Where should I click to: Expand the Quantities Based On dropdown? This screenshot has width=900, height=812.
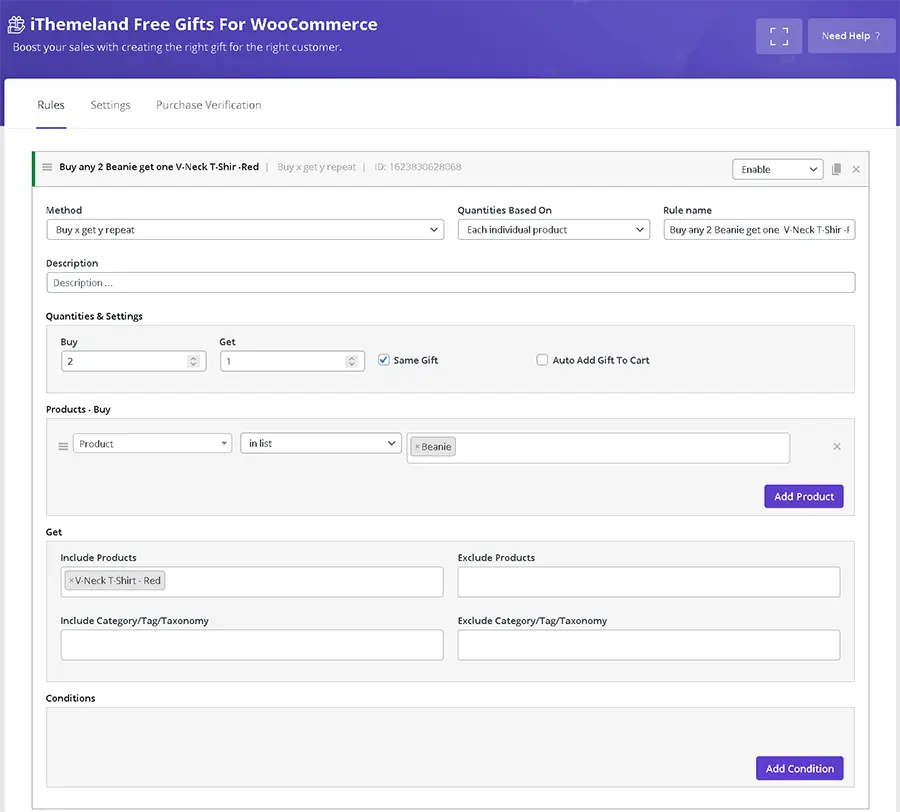pos(553,230)
